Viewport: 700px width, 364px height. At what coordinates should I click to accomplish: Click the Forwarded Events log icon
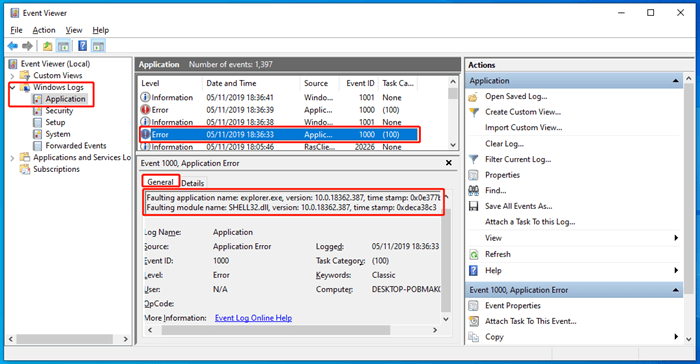[38, 146]
